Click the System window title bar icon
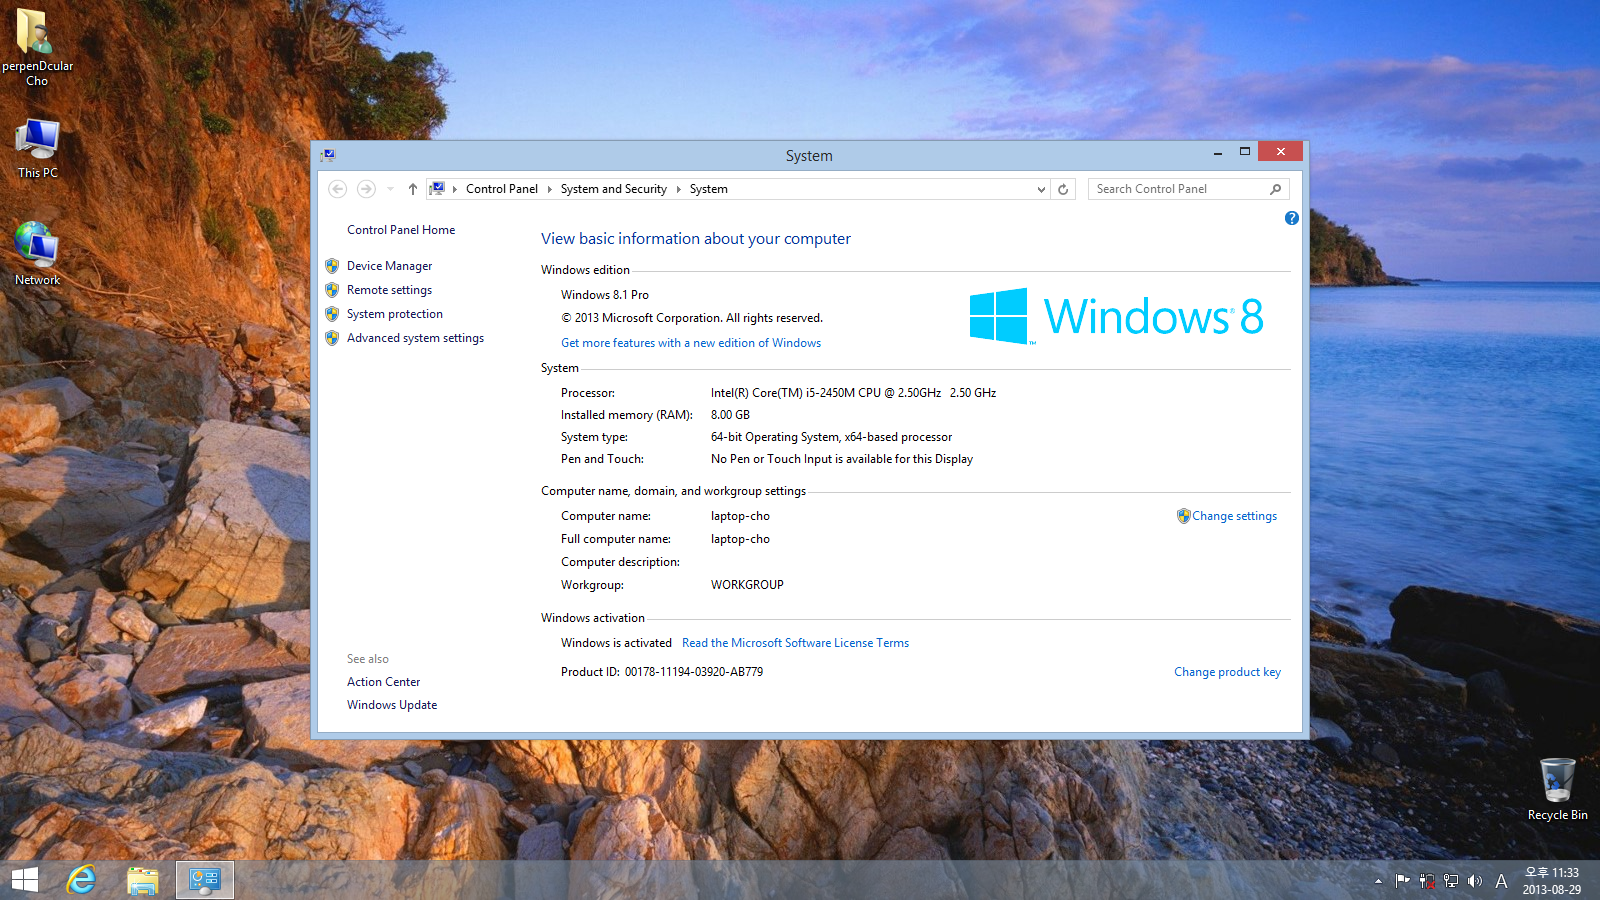Screen dimensions: 1600x900 [x=328, y=155]
